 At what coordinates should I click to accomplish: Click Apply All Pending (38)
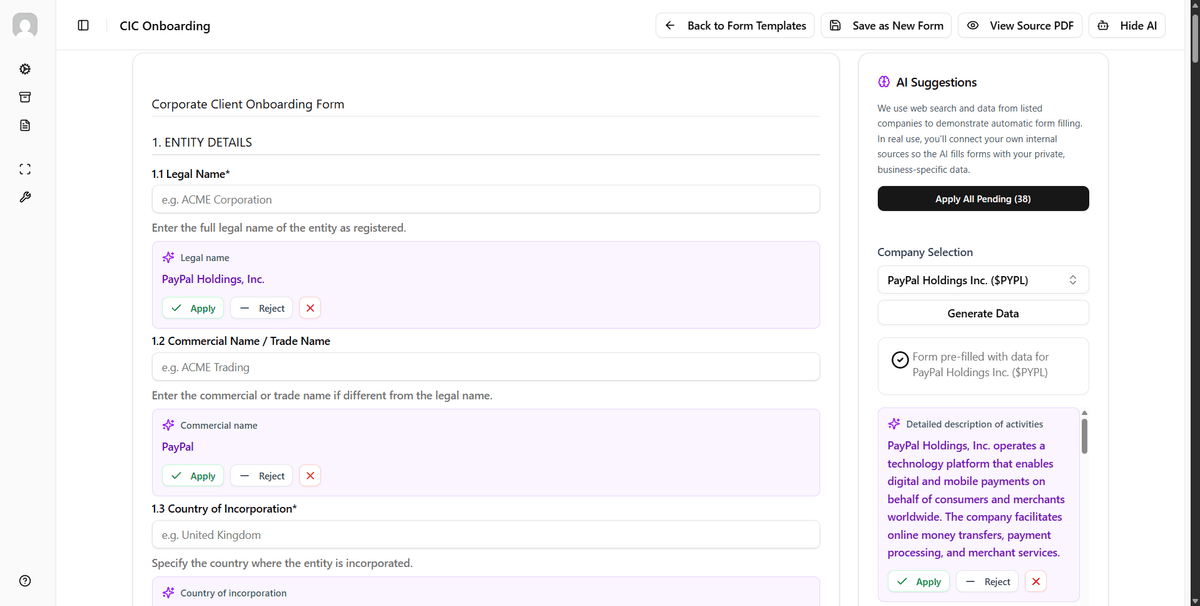[x=983, y=199]
